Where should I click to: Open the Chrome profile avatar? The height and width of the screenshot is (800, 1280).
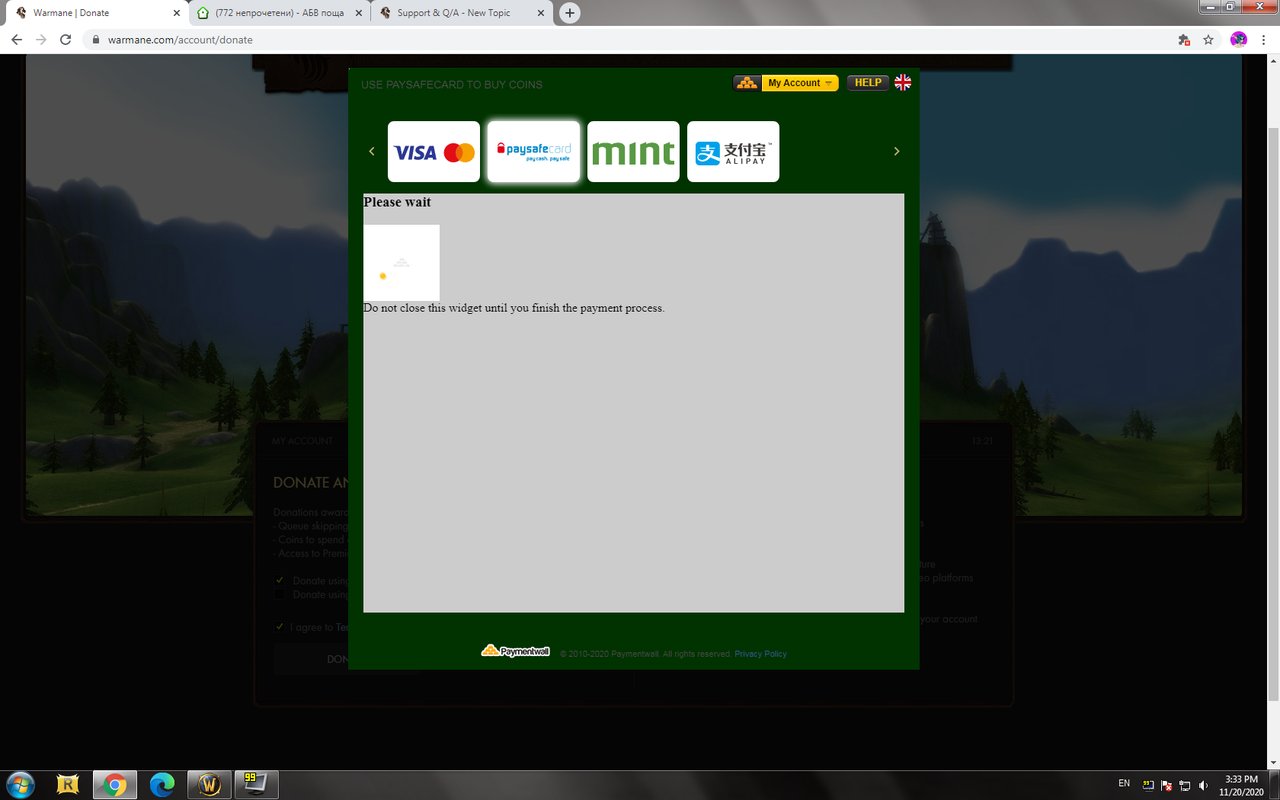click(1239, 40)
